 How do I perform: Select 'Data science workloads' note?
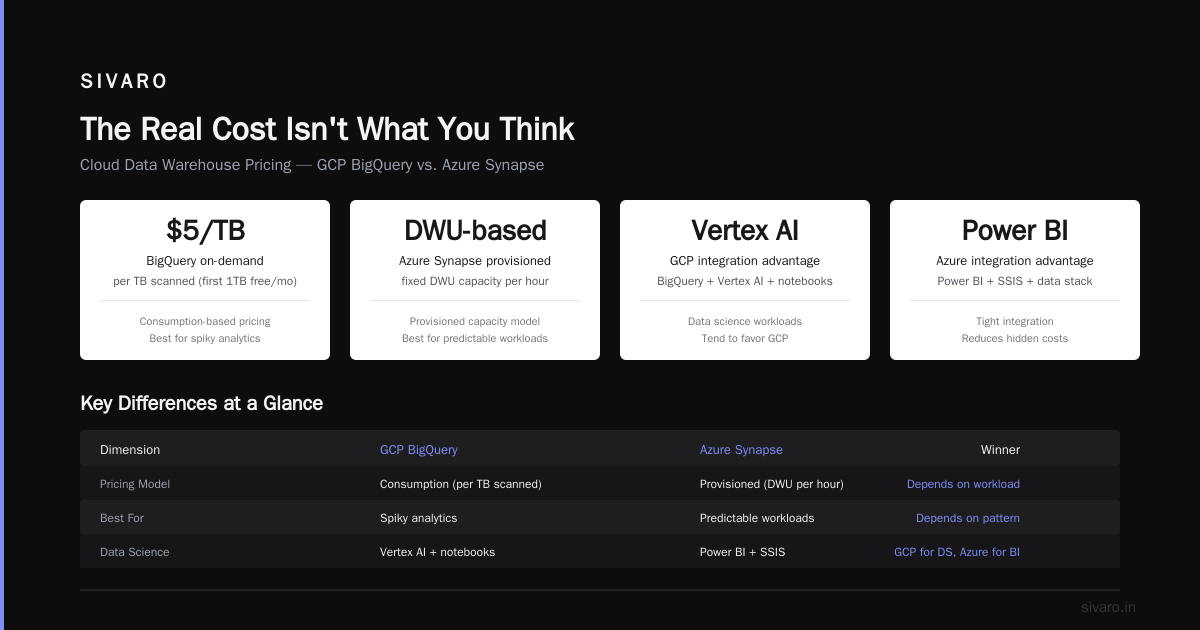[745, 321]
